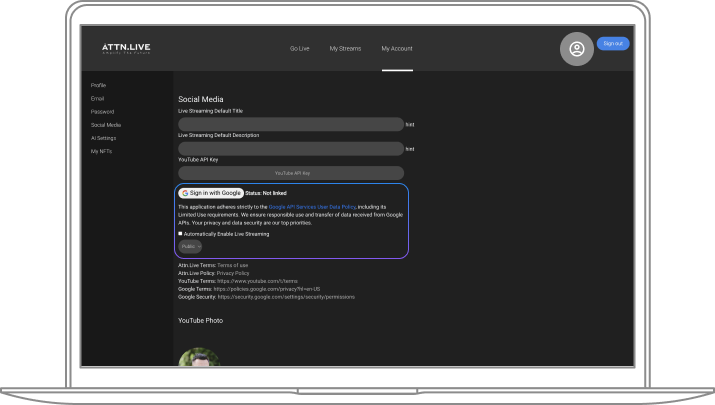Open Google API Services User Data Policy link

pos(312,207)
